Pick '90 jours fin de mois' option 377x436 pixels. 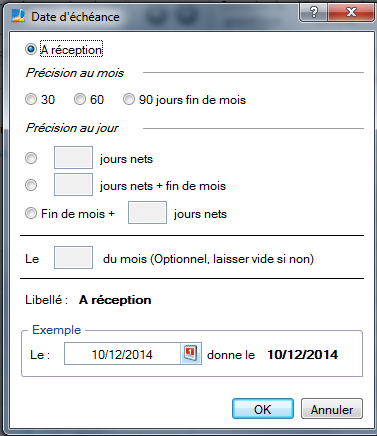point(129,99)
